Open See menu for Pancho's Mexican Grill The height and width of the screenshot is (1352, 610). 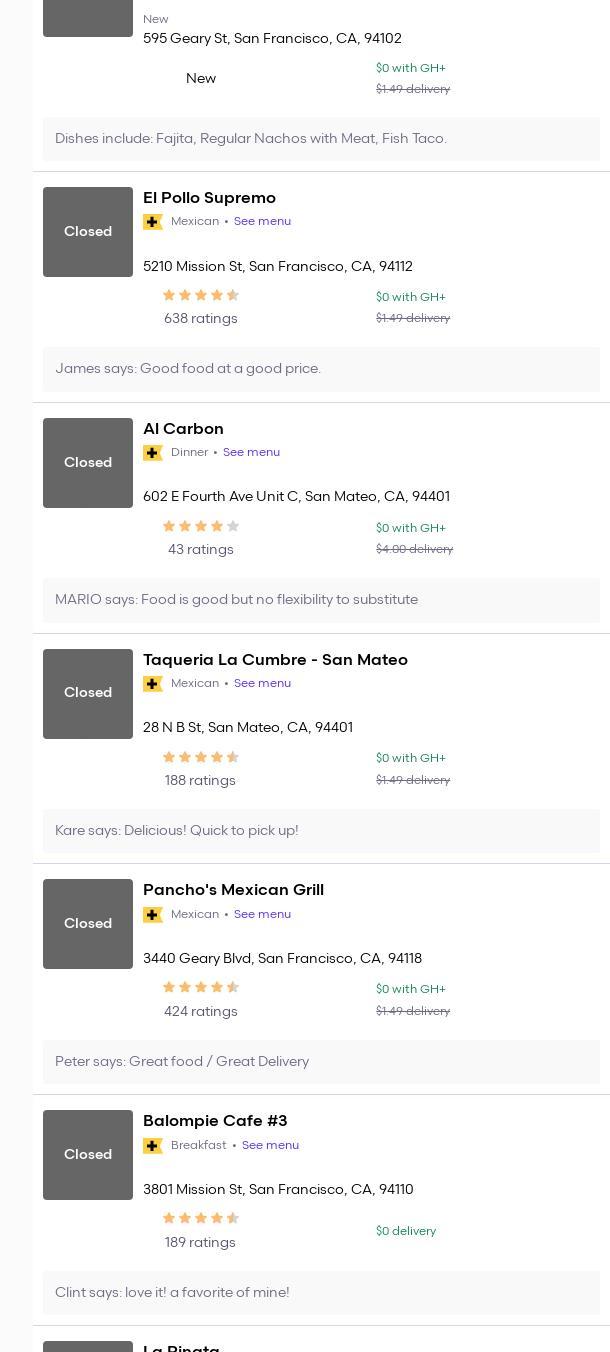262,915
